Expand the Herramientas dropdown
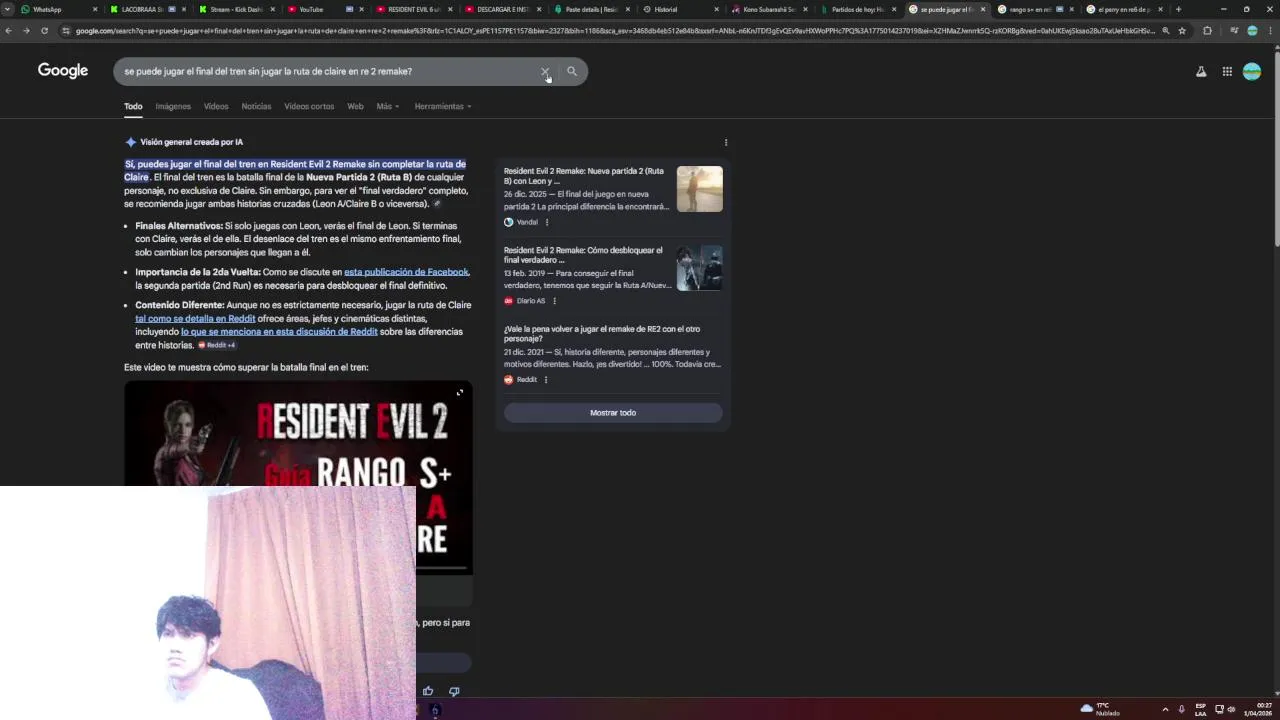 pyautogui.click(x=442, y=106)
